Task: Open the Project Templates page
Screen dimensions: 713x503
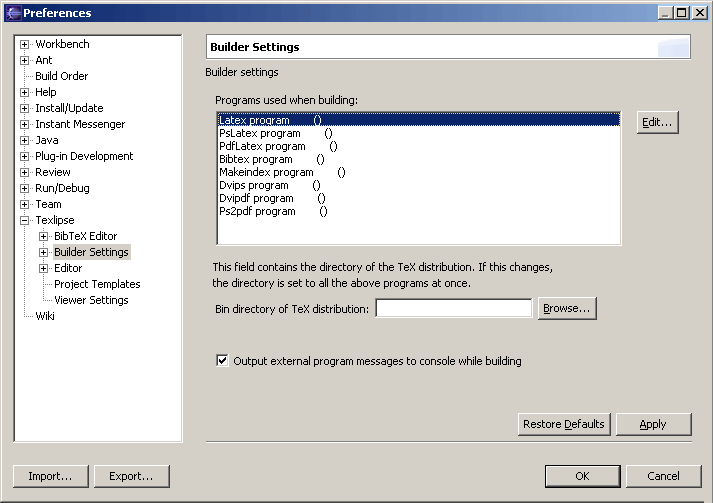Action: click(97, 284)
